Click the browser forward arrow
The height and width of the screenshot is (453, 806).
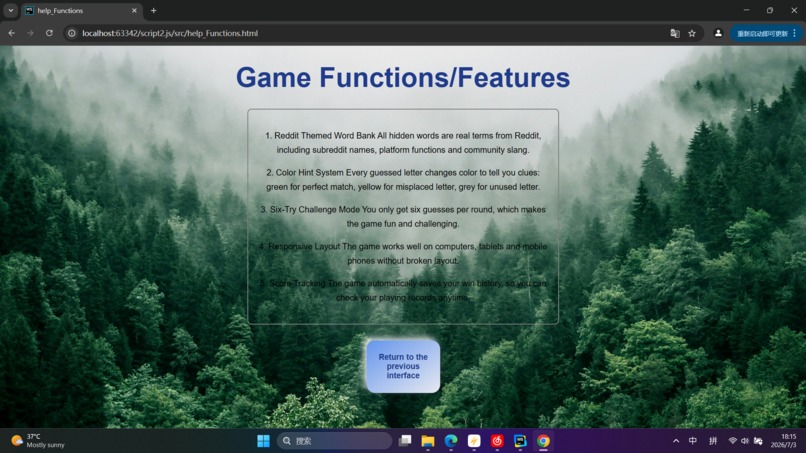(x=30, y=33)
